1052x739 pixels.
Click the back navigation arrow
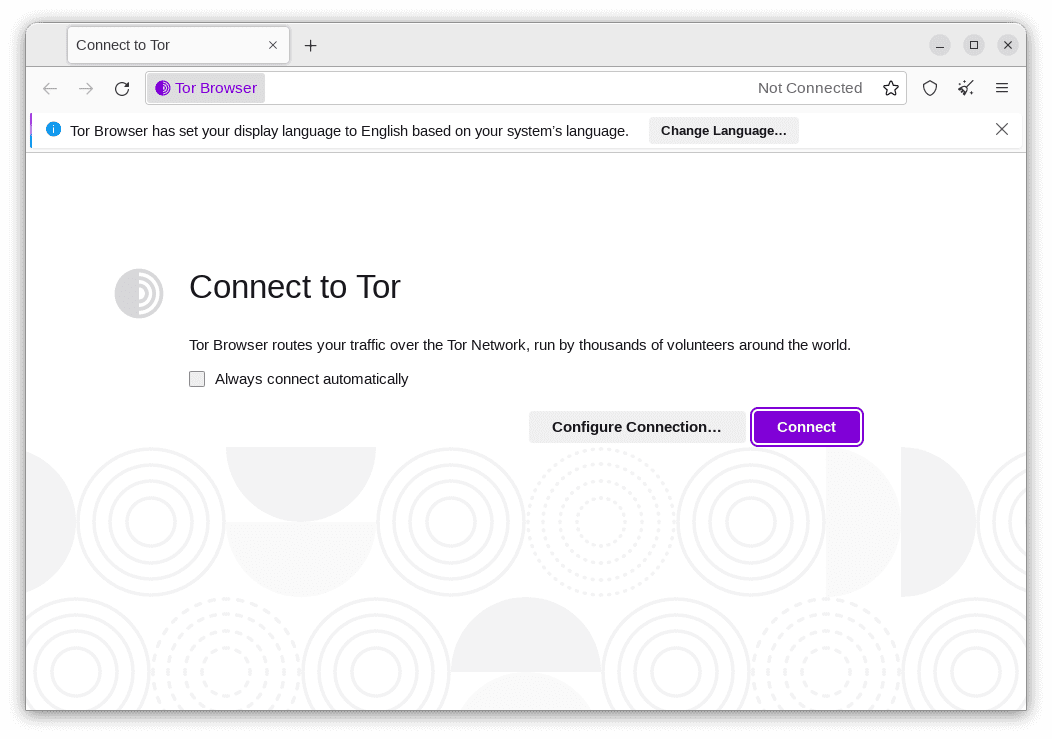point(50,88)
